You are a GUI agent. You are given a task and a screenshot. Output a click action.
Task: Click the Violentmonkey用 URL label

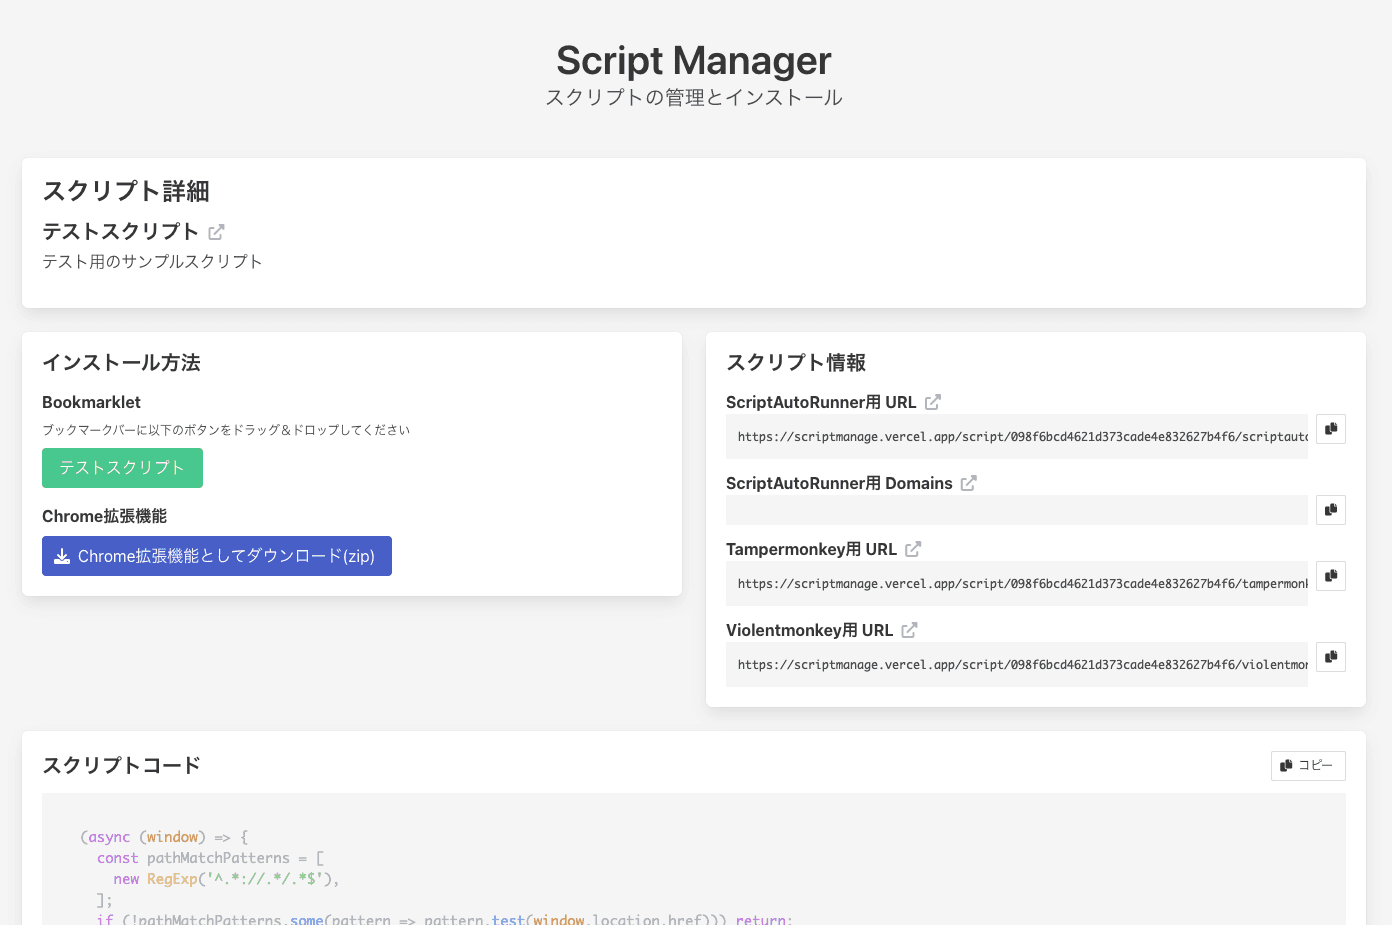(x=809, y=630)
